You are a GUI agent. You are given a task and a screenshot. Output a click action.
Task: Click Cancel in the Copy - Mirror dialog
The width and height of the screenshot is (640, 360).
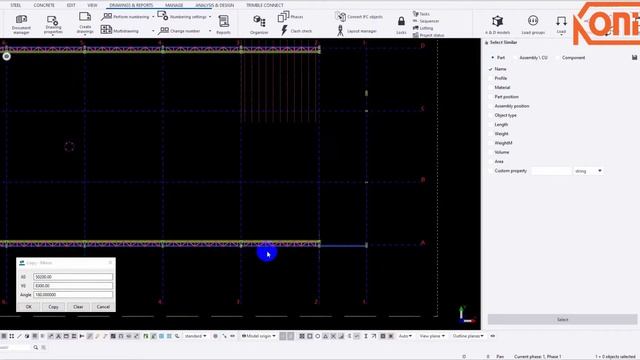(x=103, y=307)
